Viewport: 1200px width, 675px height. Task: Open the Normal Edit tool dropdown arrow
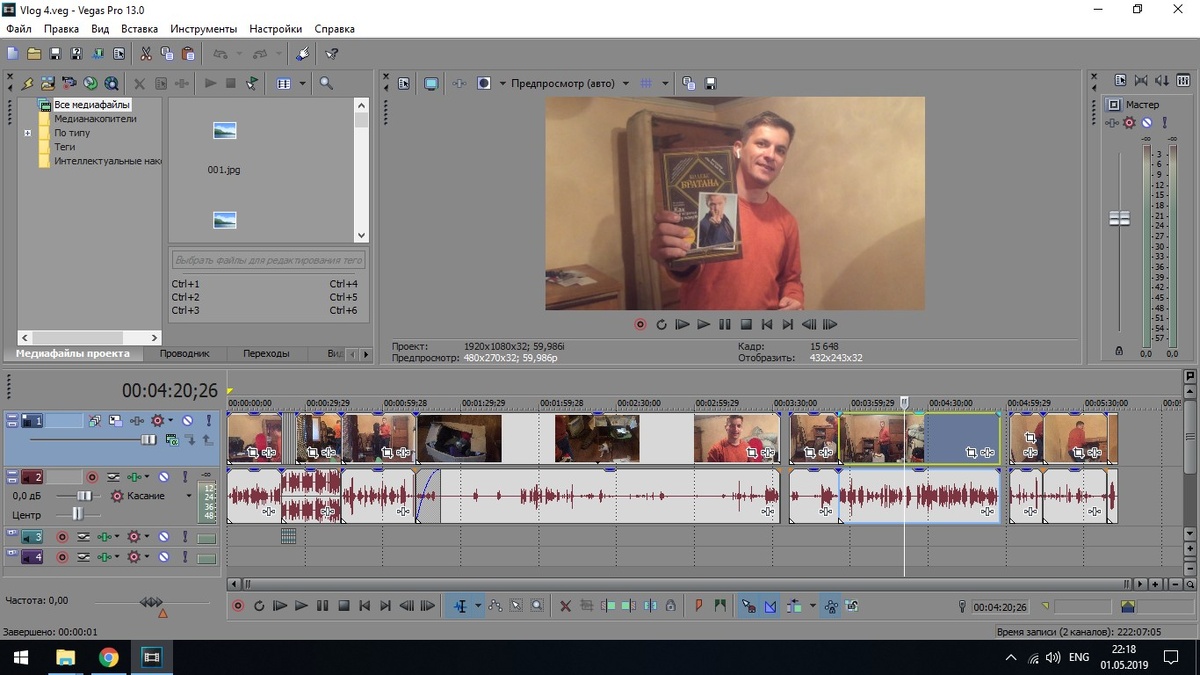point(478,606)
